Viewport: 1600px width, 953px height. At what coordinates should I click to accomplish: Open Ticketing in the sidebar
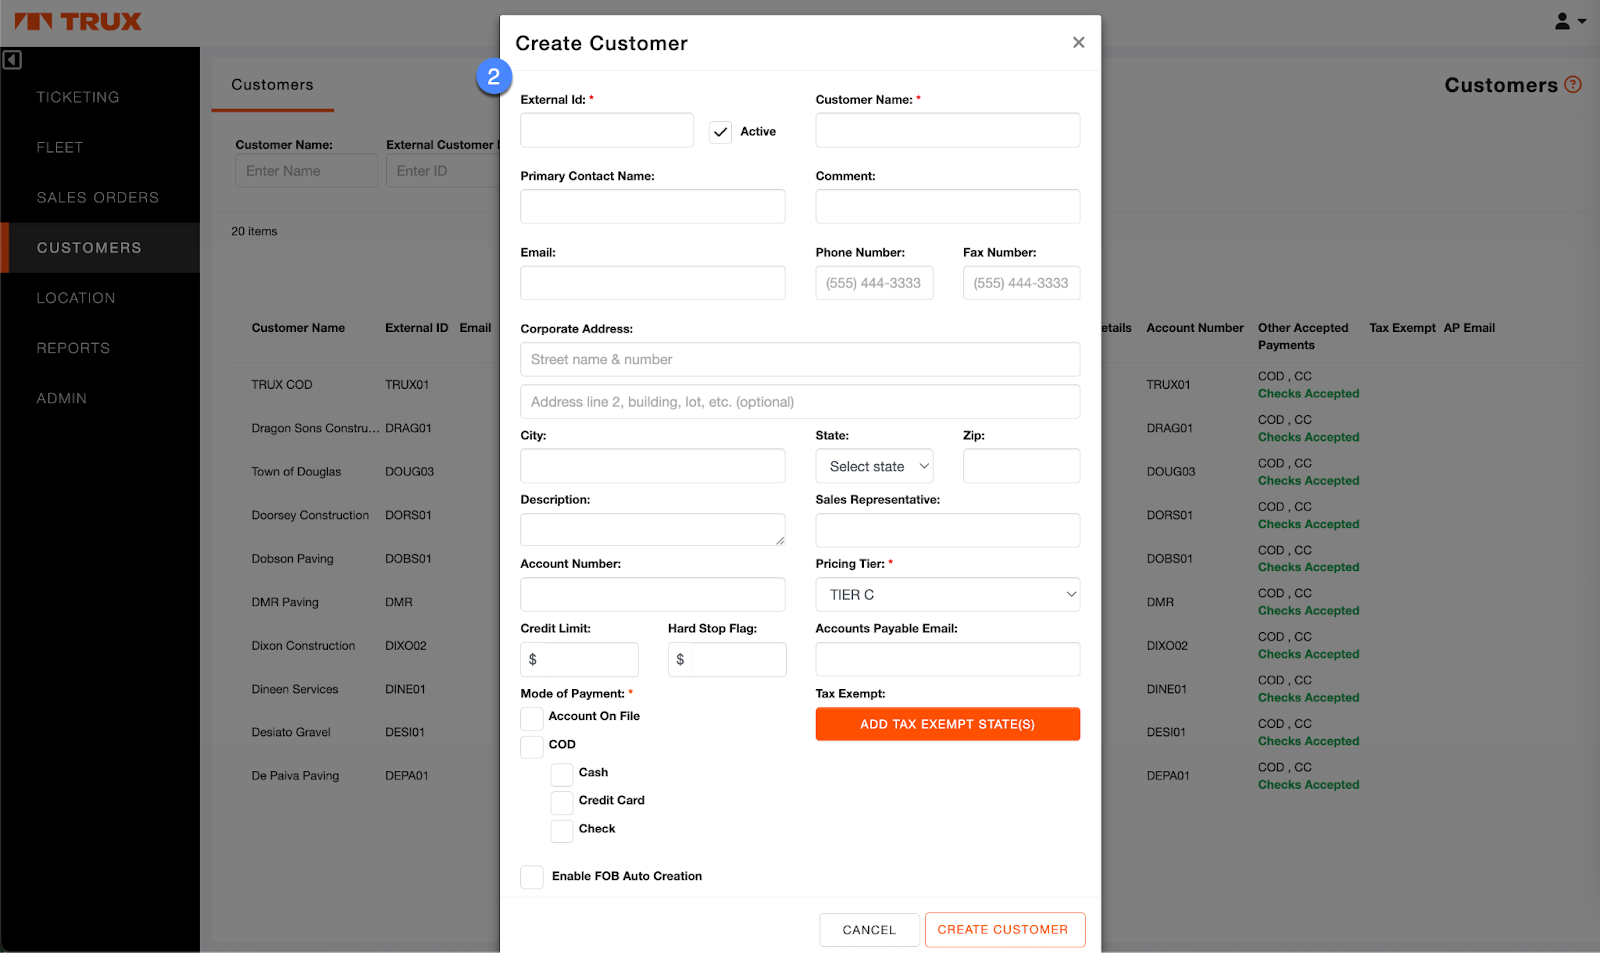coord(78,97)
